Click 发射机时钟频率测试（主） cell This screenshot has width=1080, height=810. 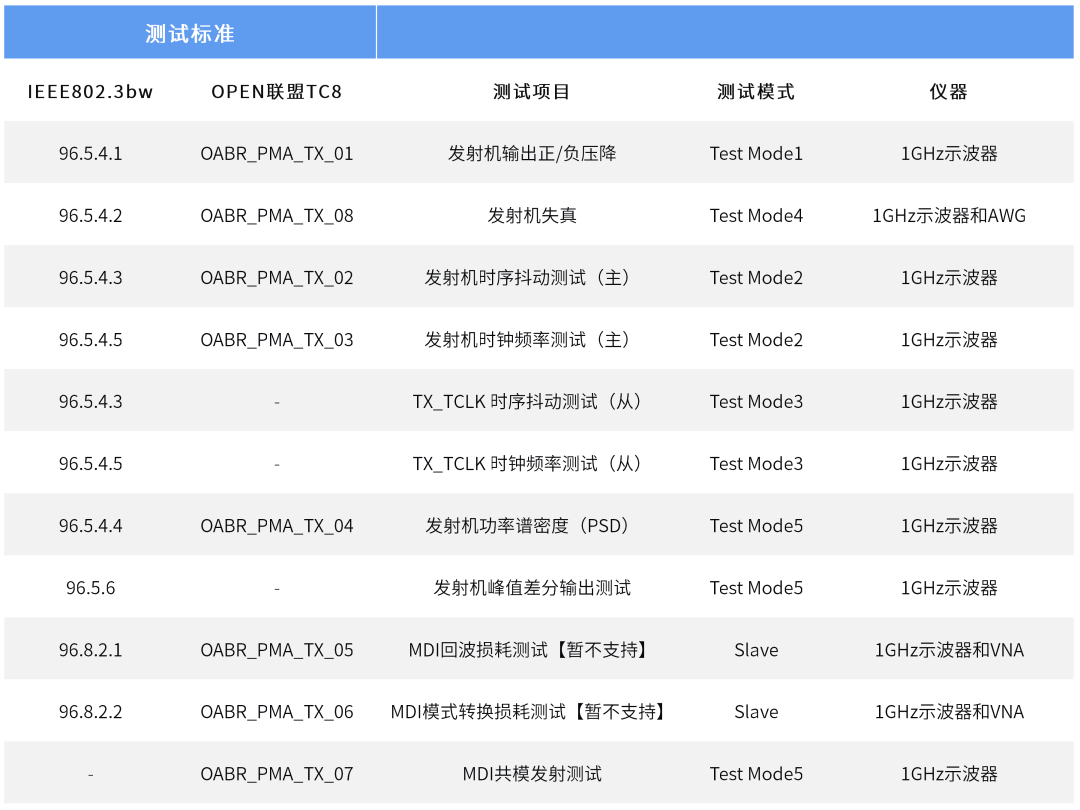tap(528, 340)
